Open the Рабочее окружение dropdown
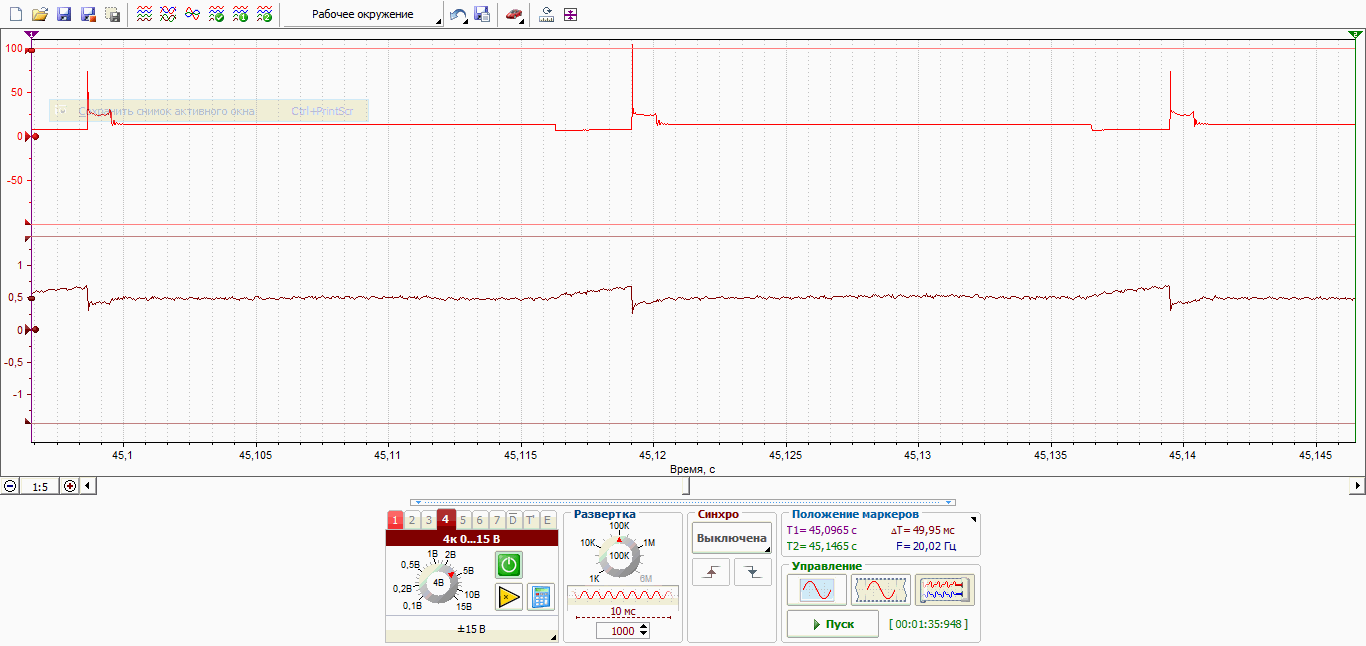 363,15
